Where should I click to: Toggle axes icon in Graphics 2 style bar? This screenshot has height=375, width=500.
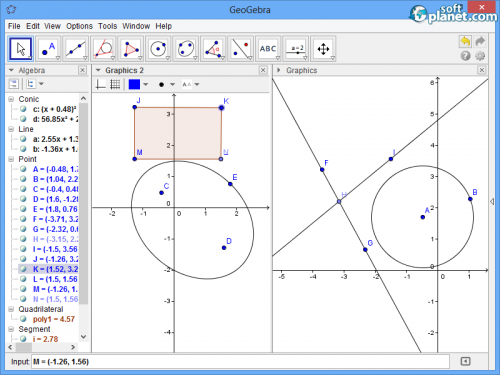tap(101, 84)
